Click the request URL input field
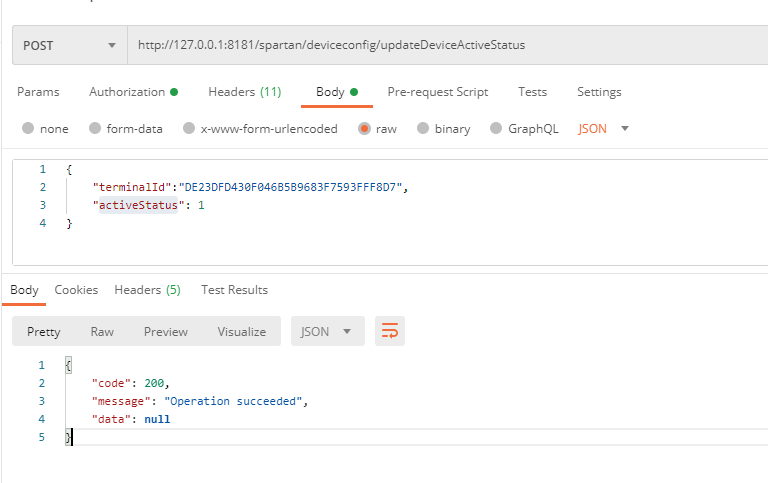 tap(440, 46)
